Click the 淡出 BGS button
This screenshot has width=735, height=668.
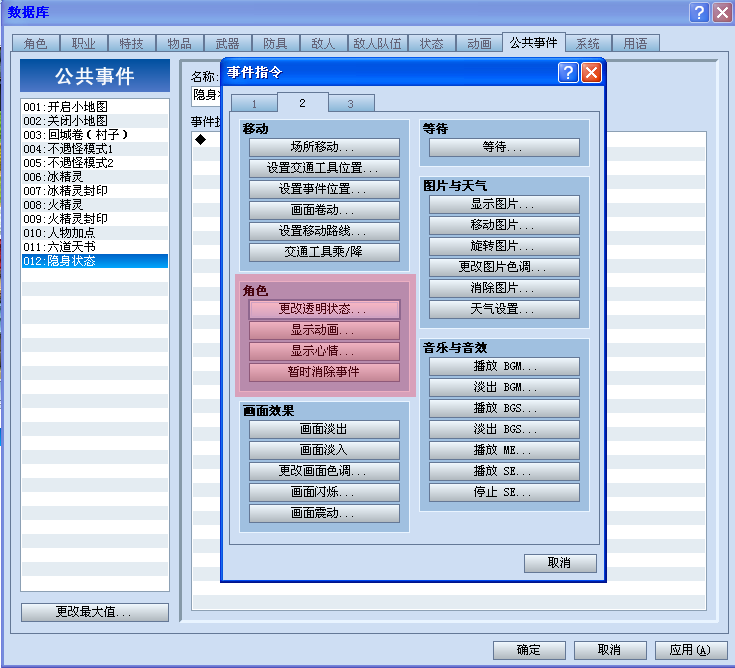click(504, 429)
